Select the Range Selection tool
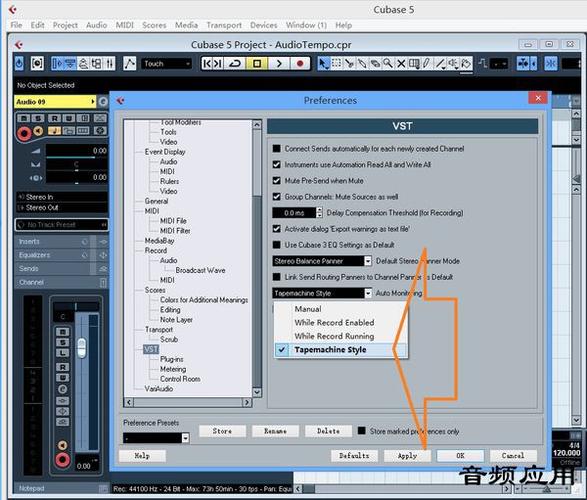The height and width of the screenshot is (500, 587). click(336, 64)
